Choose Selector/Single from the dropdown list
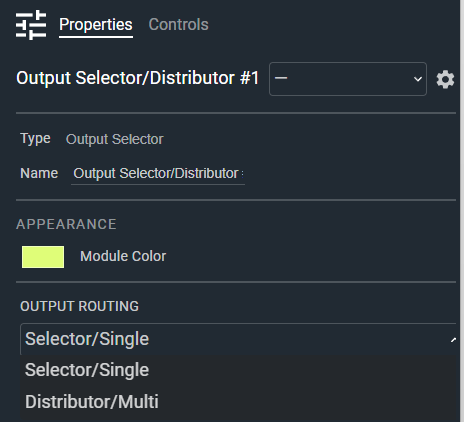Image resolution: width=464 pixels, height=422 pixels. pyautogui.click(x=238, y=370)
